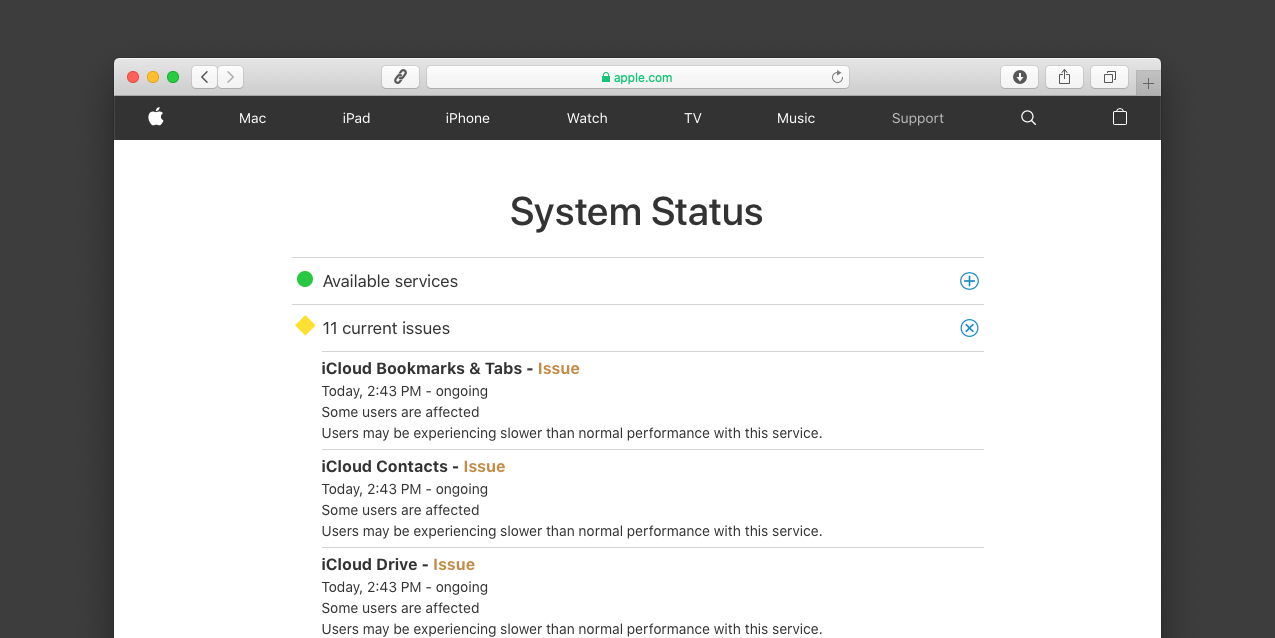Click the Share toolbar button
The image size is (1275, 638).
[x=1064, y=77]
